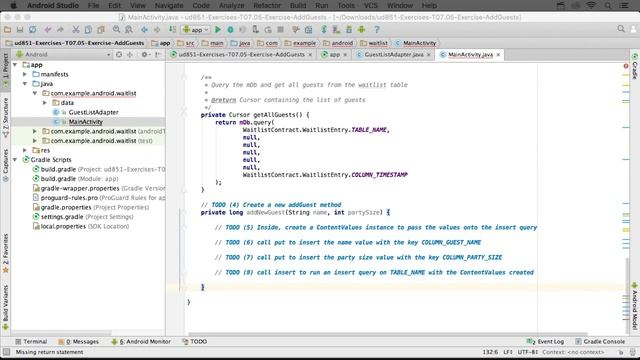Click the Redo toolbar arrow
Viewport: 640px width, 360px height.
[x=60, y=30]
